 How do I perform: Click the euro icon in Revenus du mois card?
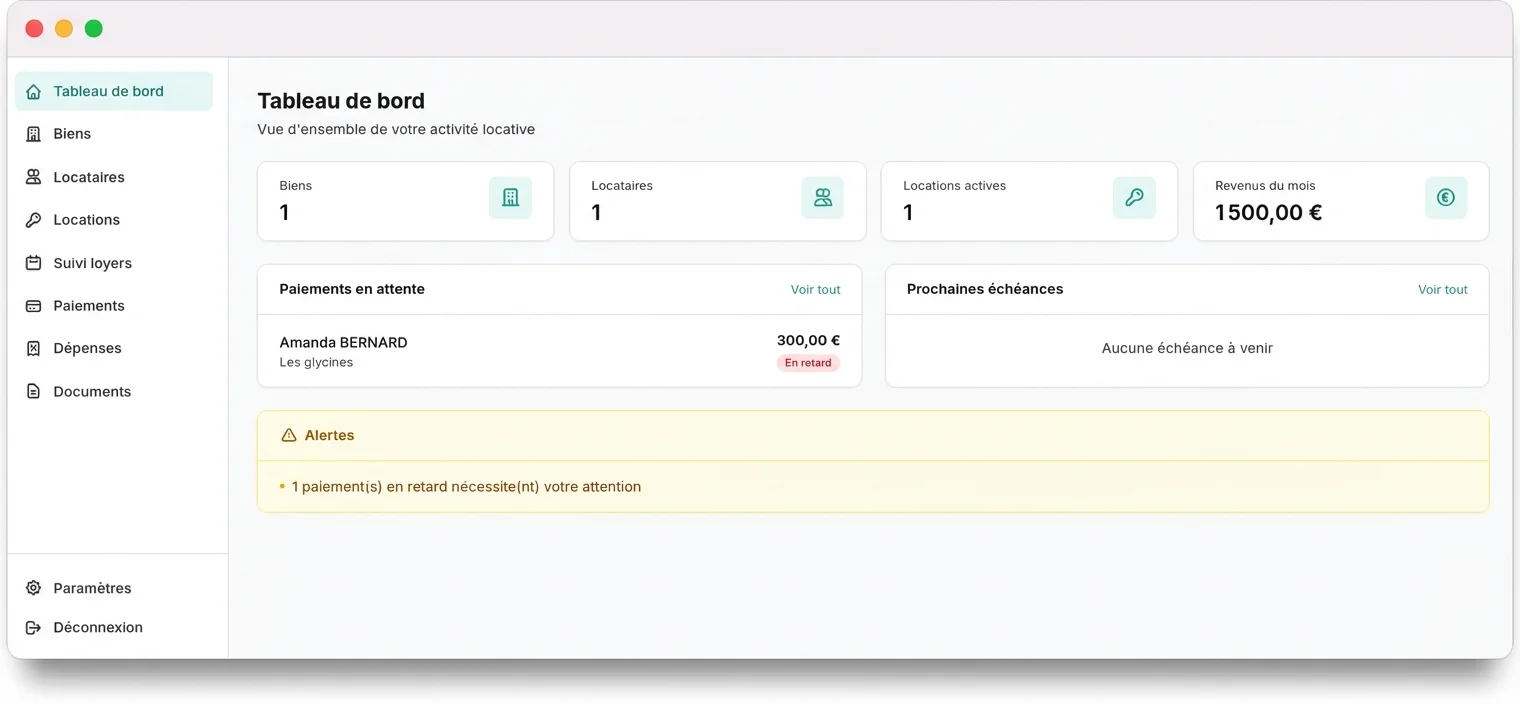click(x=1446, y=198)
